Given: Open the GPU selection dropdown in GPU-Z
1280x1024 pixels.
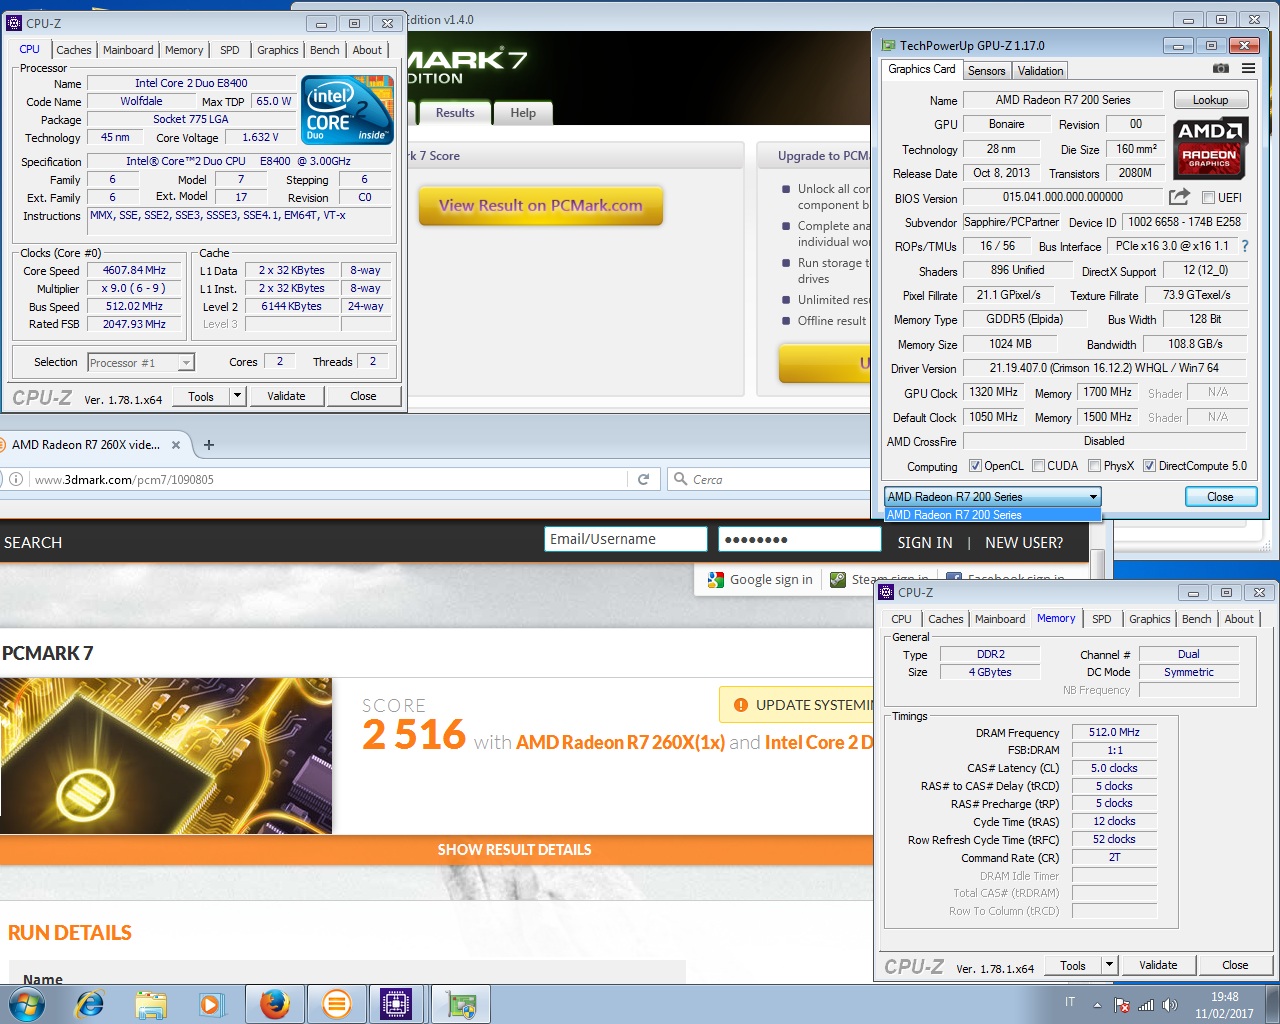Looking at the screenshot, I should pos(993,497).
